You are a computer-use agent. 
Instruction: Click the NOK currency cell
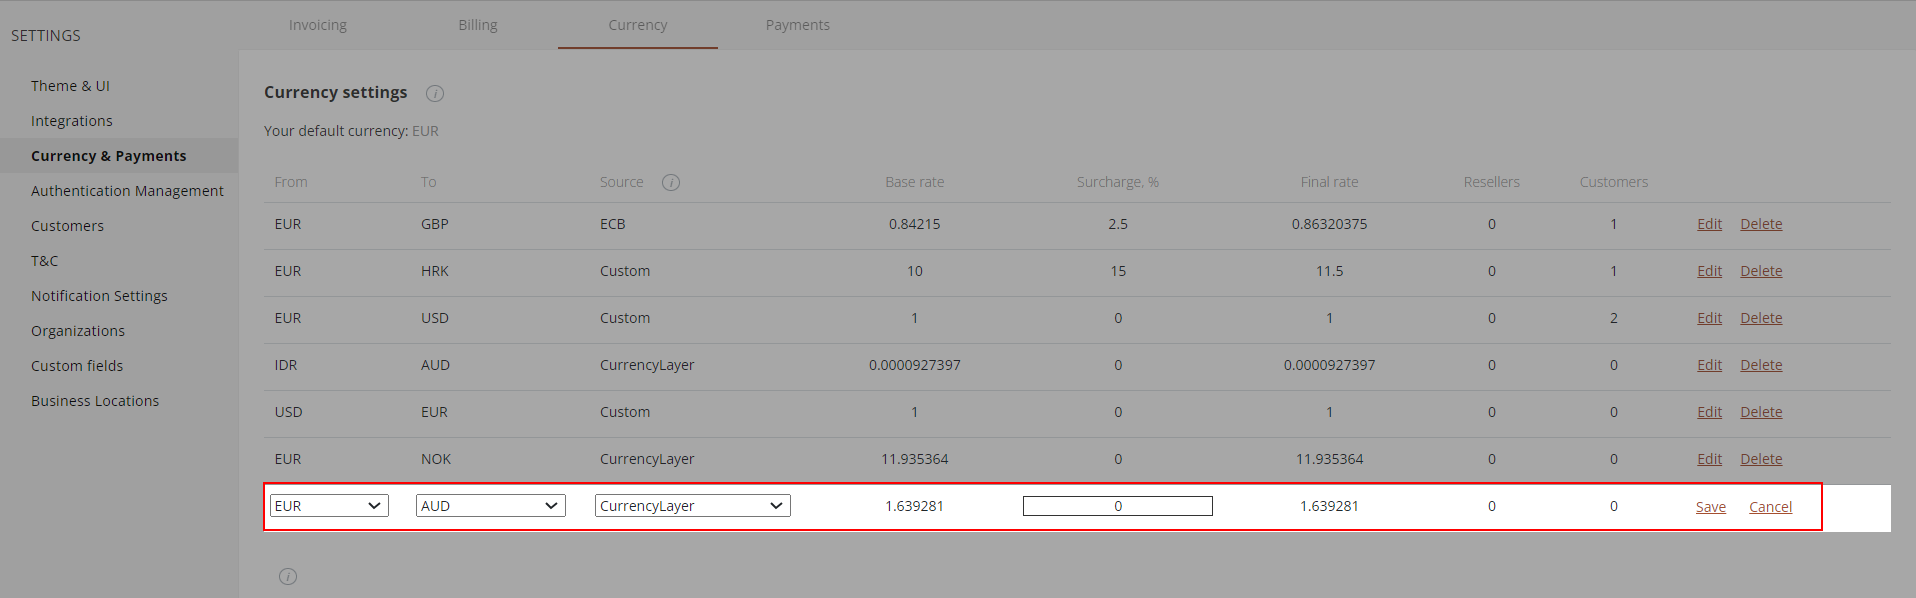[435, 459]
